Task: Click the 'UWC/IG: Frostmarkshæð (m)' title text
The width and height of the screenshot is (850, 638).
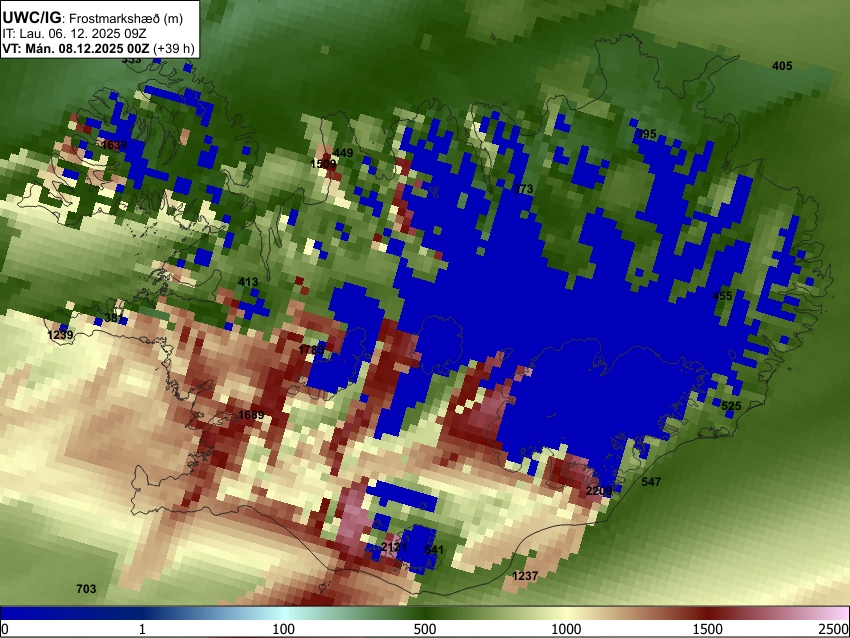Action: [93, 18]
